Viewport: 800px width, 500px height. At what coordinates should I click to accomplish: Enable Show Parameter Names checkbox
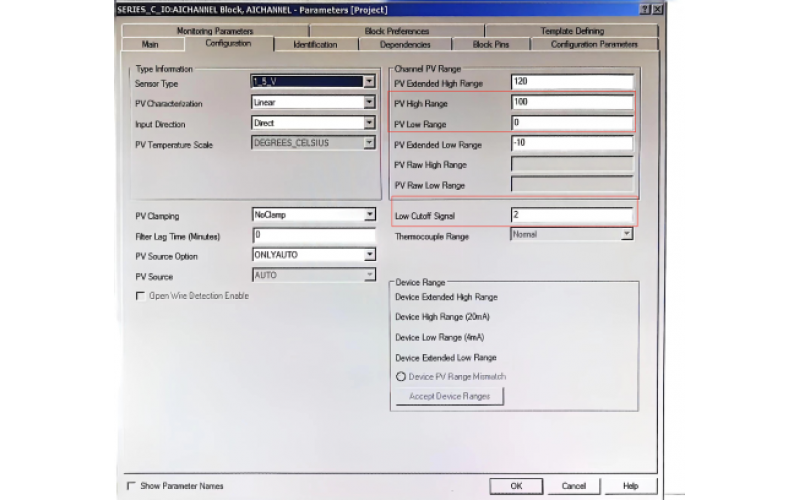coord(132,486)
